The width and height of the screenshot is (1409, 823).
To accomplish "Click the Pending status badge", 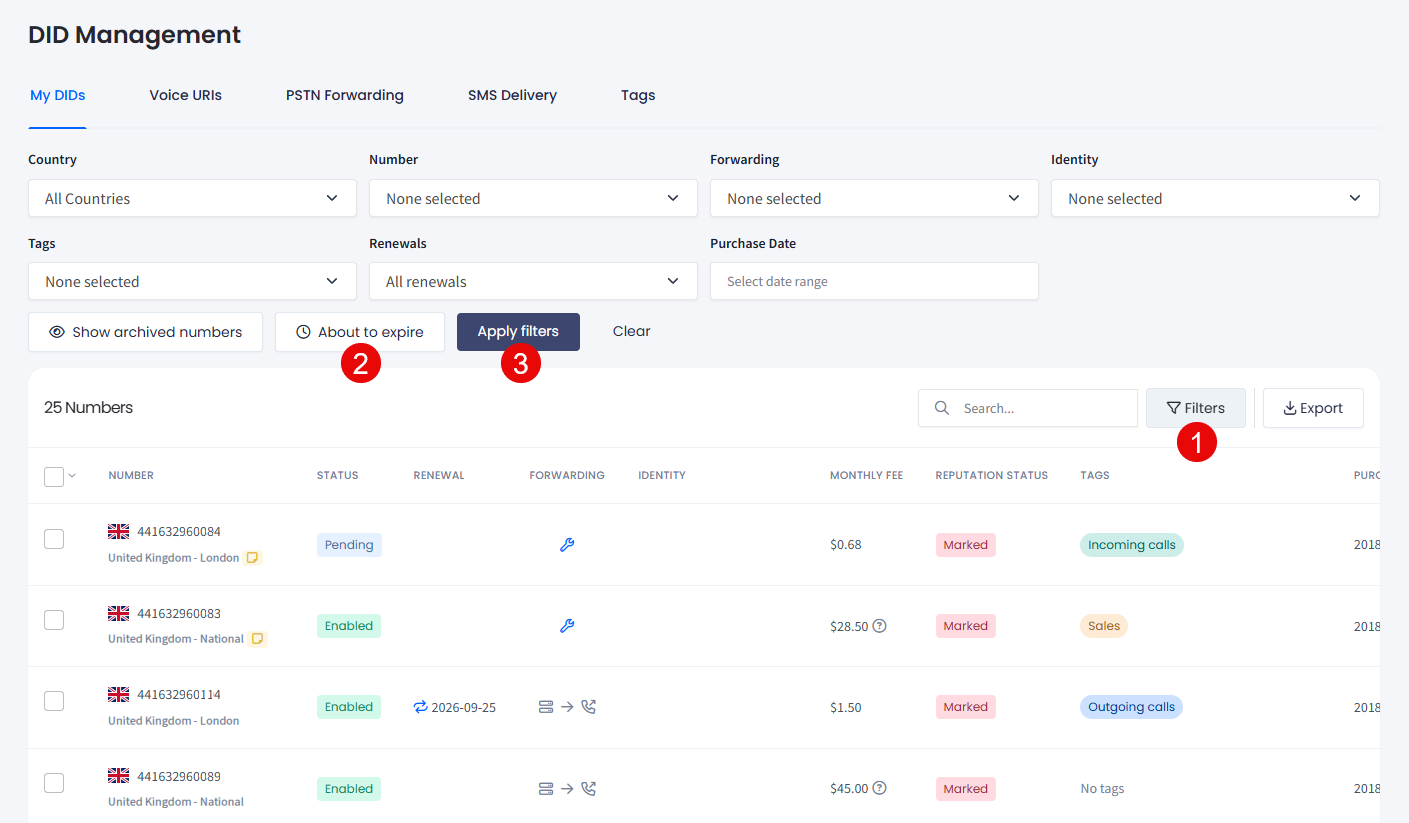I will 349,545.
